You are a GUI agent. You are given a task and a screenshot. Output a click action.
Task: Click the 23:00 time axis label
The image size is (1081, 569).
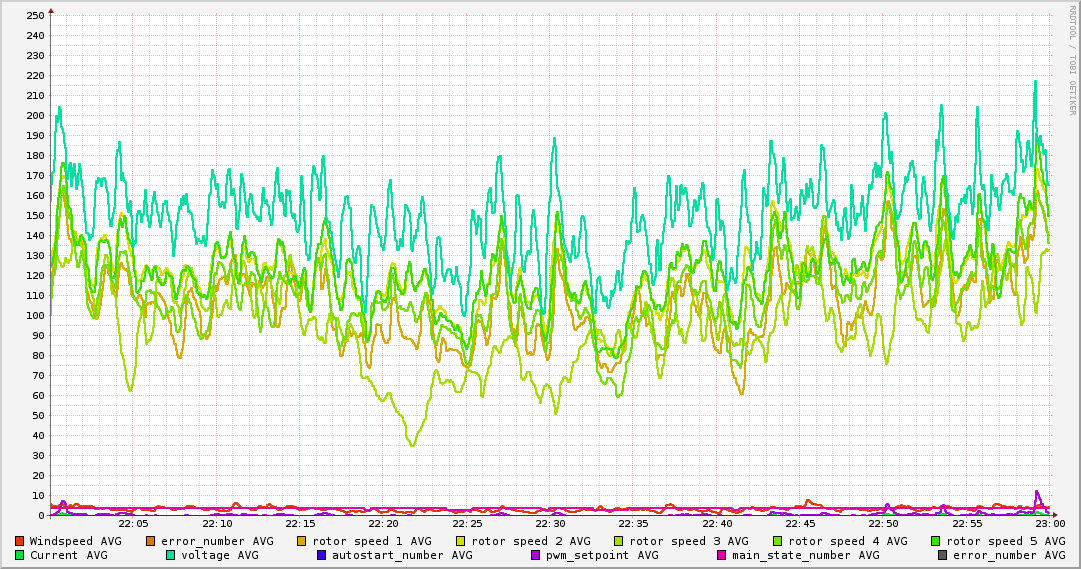click(x=1050, y=523)
